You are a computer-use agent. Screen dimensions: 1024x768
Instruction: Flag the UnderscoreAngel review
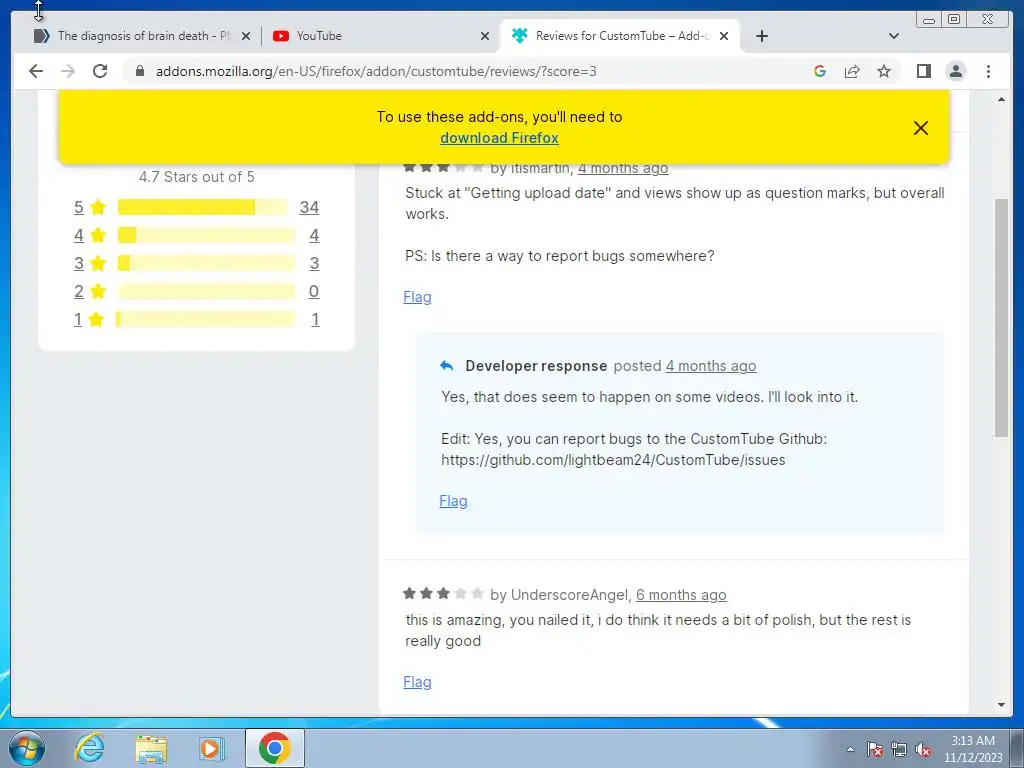coord(417,682)
